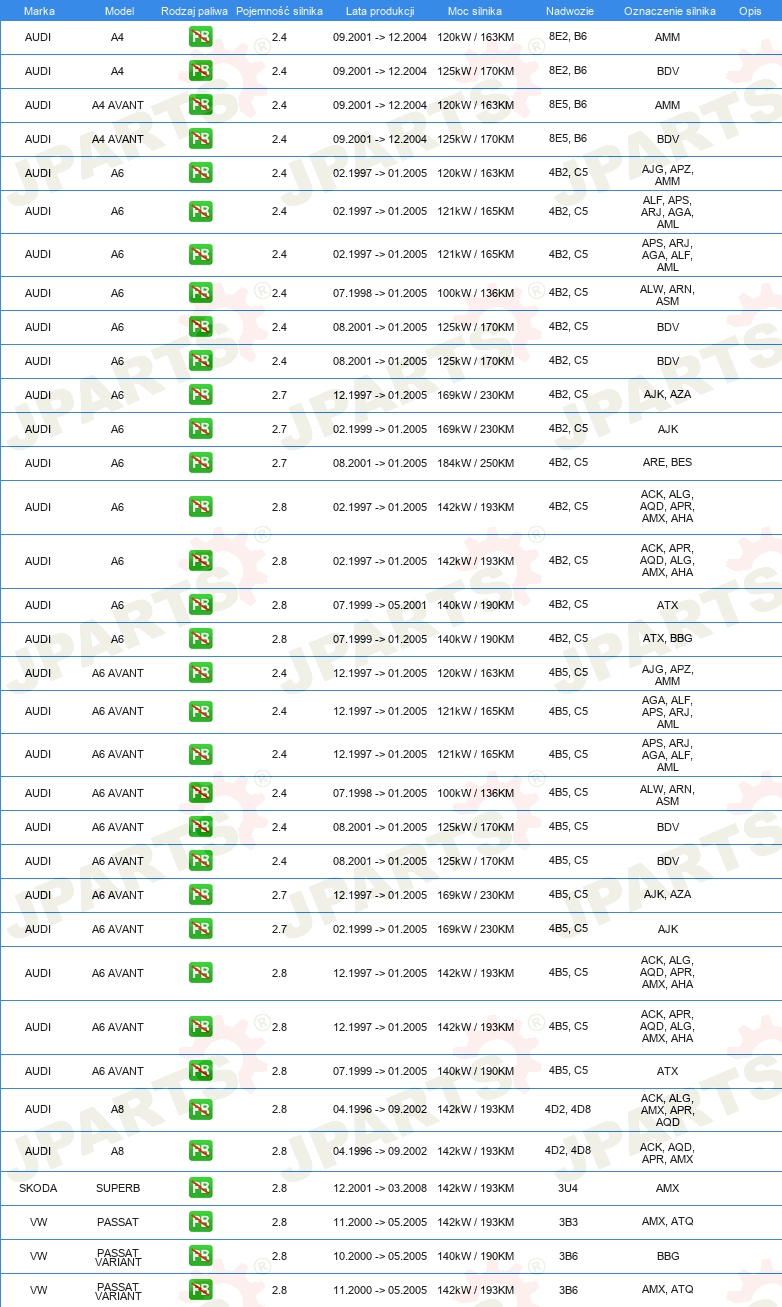Select the petrol icon in the PASSAT VARIANT AMX, ATQ row
The height and width of the screenshot is (1307, 782).
(x=200, y=1290)
